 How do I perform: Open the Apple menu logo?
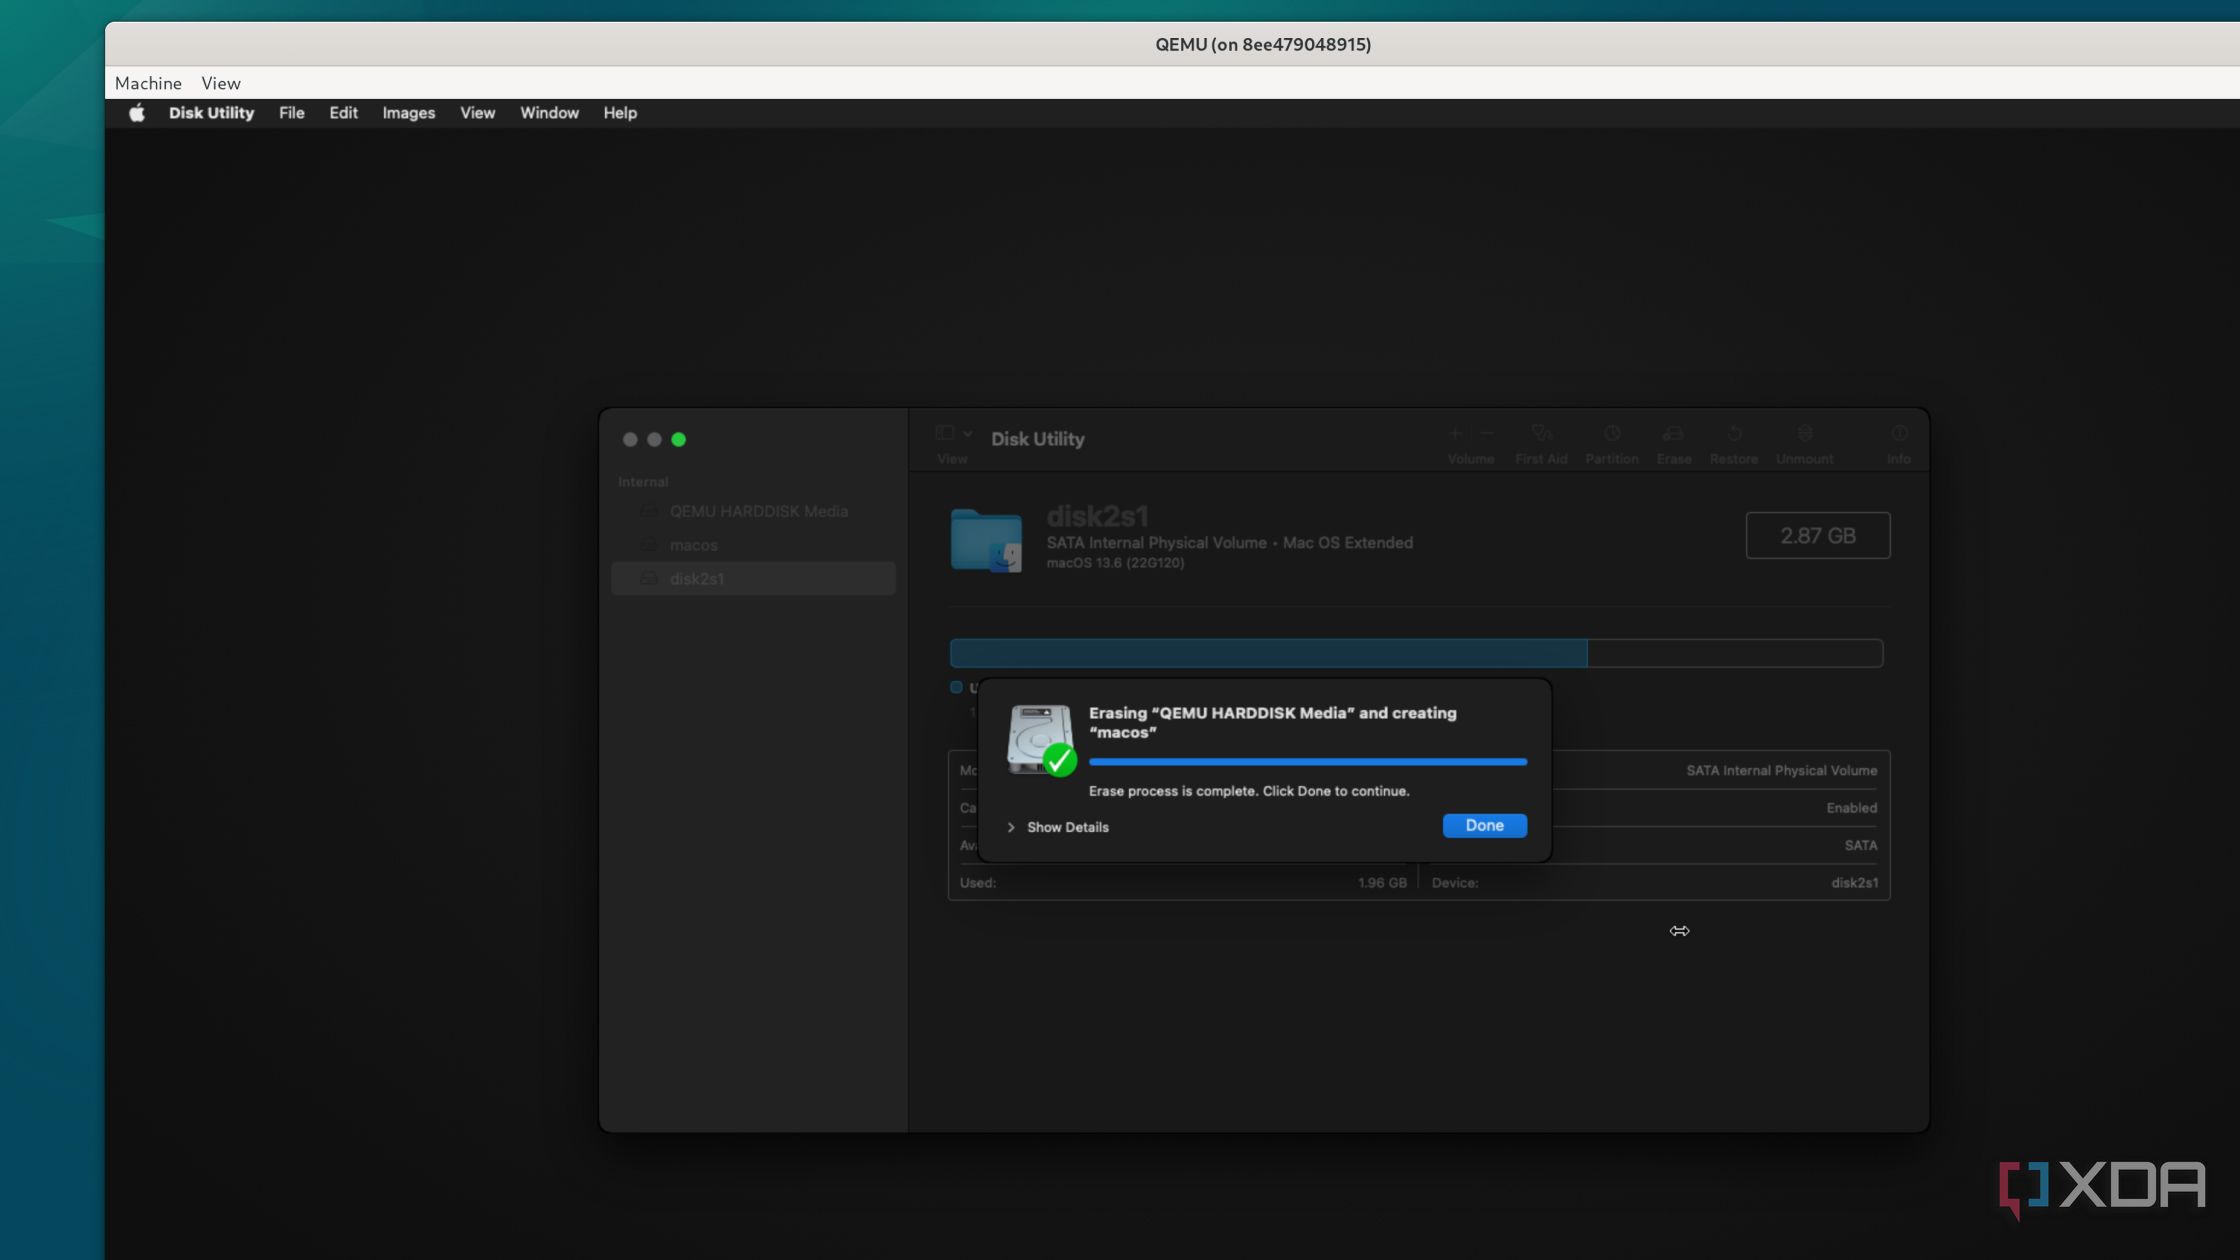137,113
